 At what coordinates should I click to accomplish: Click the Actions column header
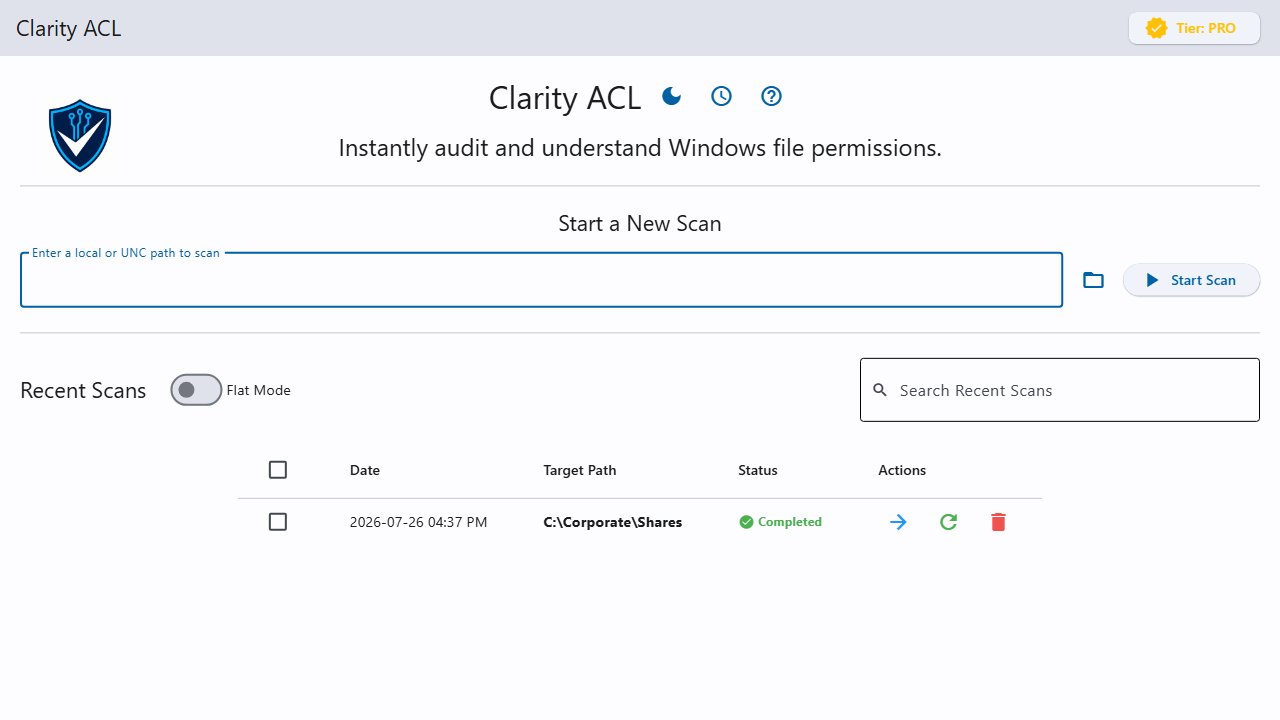tap(902, 470)
